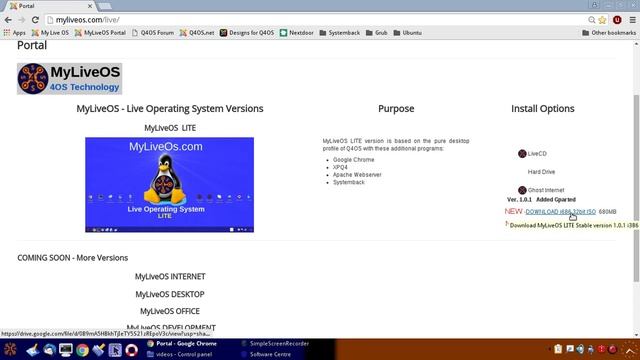The width and height of the screenshot is (640, 360).
Task: Switch to Portal - Google Chrome taskbar window
Action: [x=182, y=344]
